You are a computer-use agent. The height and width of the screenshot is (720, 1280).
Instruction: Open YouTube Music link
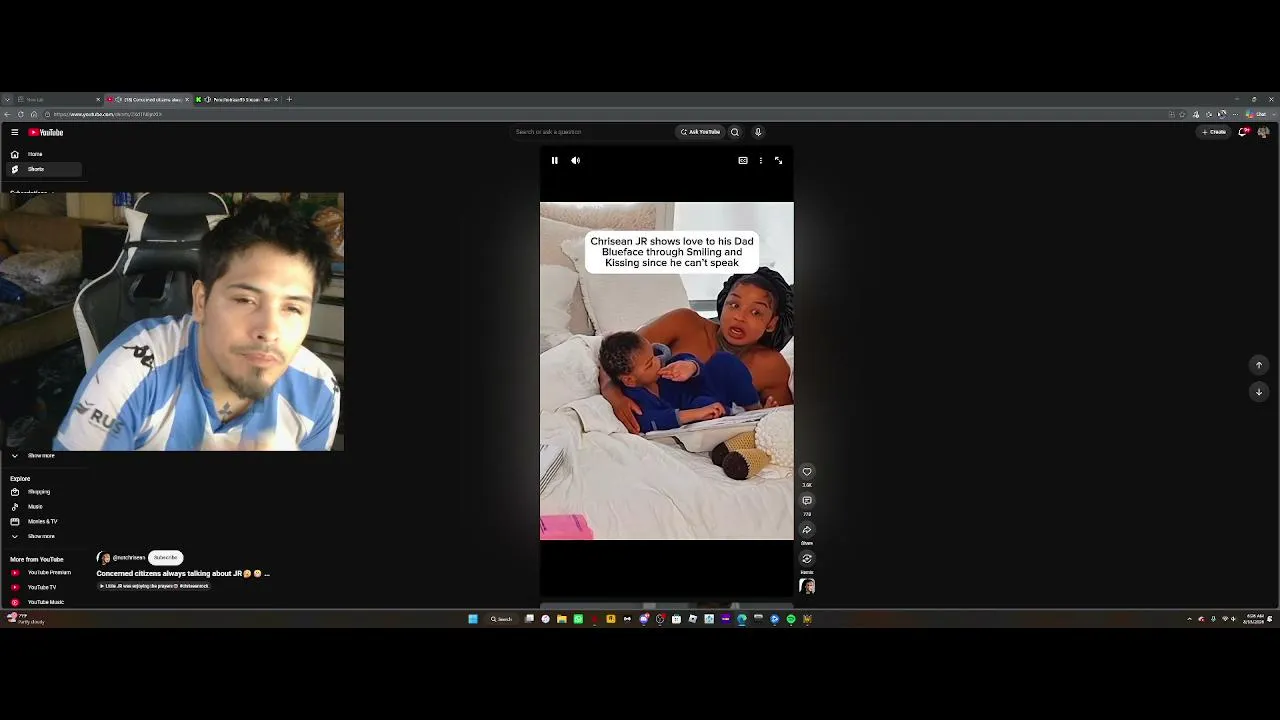click(46, 602)
